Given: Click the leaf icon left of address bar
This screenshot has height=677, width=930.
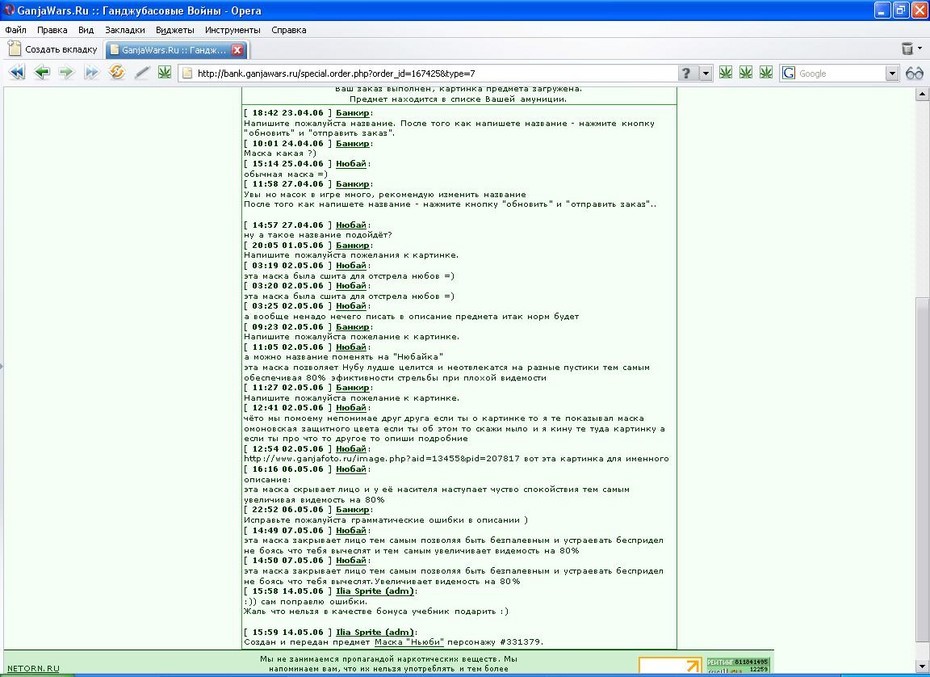Looking at the screenshot, I should [x=164, y=72].
